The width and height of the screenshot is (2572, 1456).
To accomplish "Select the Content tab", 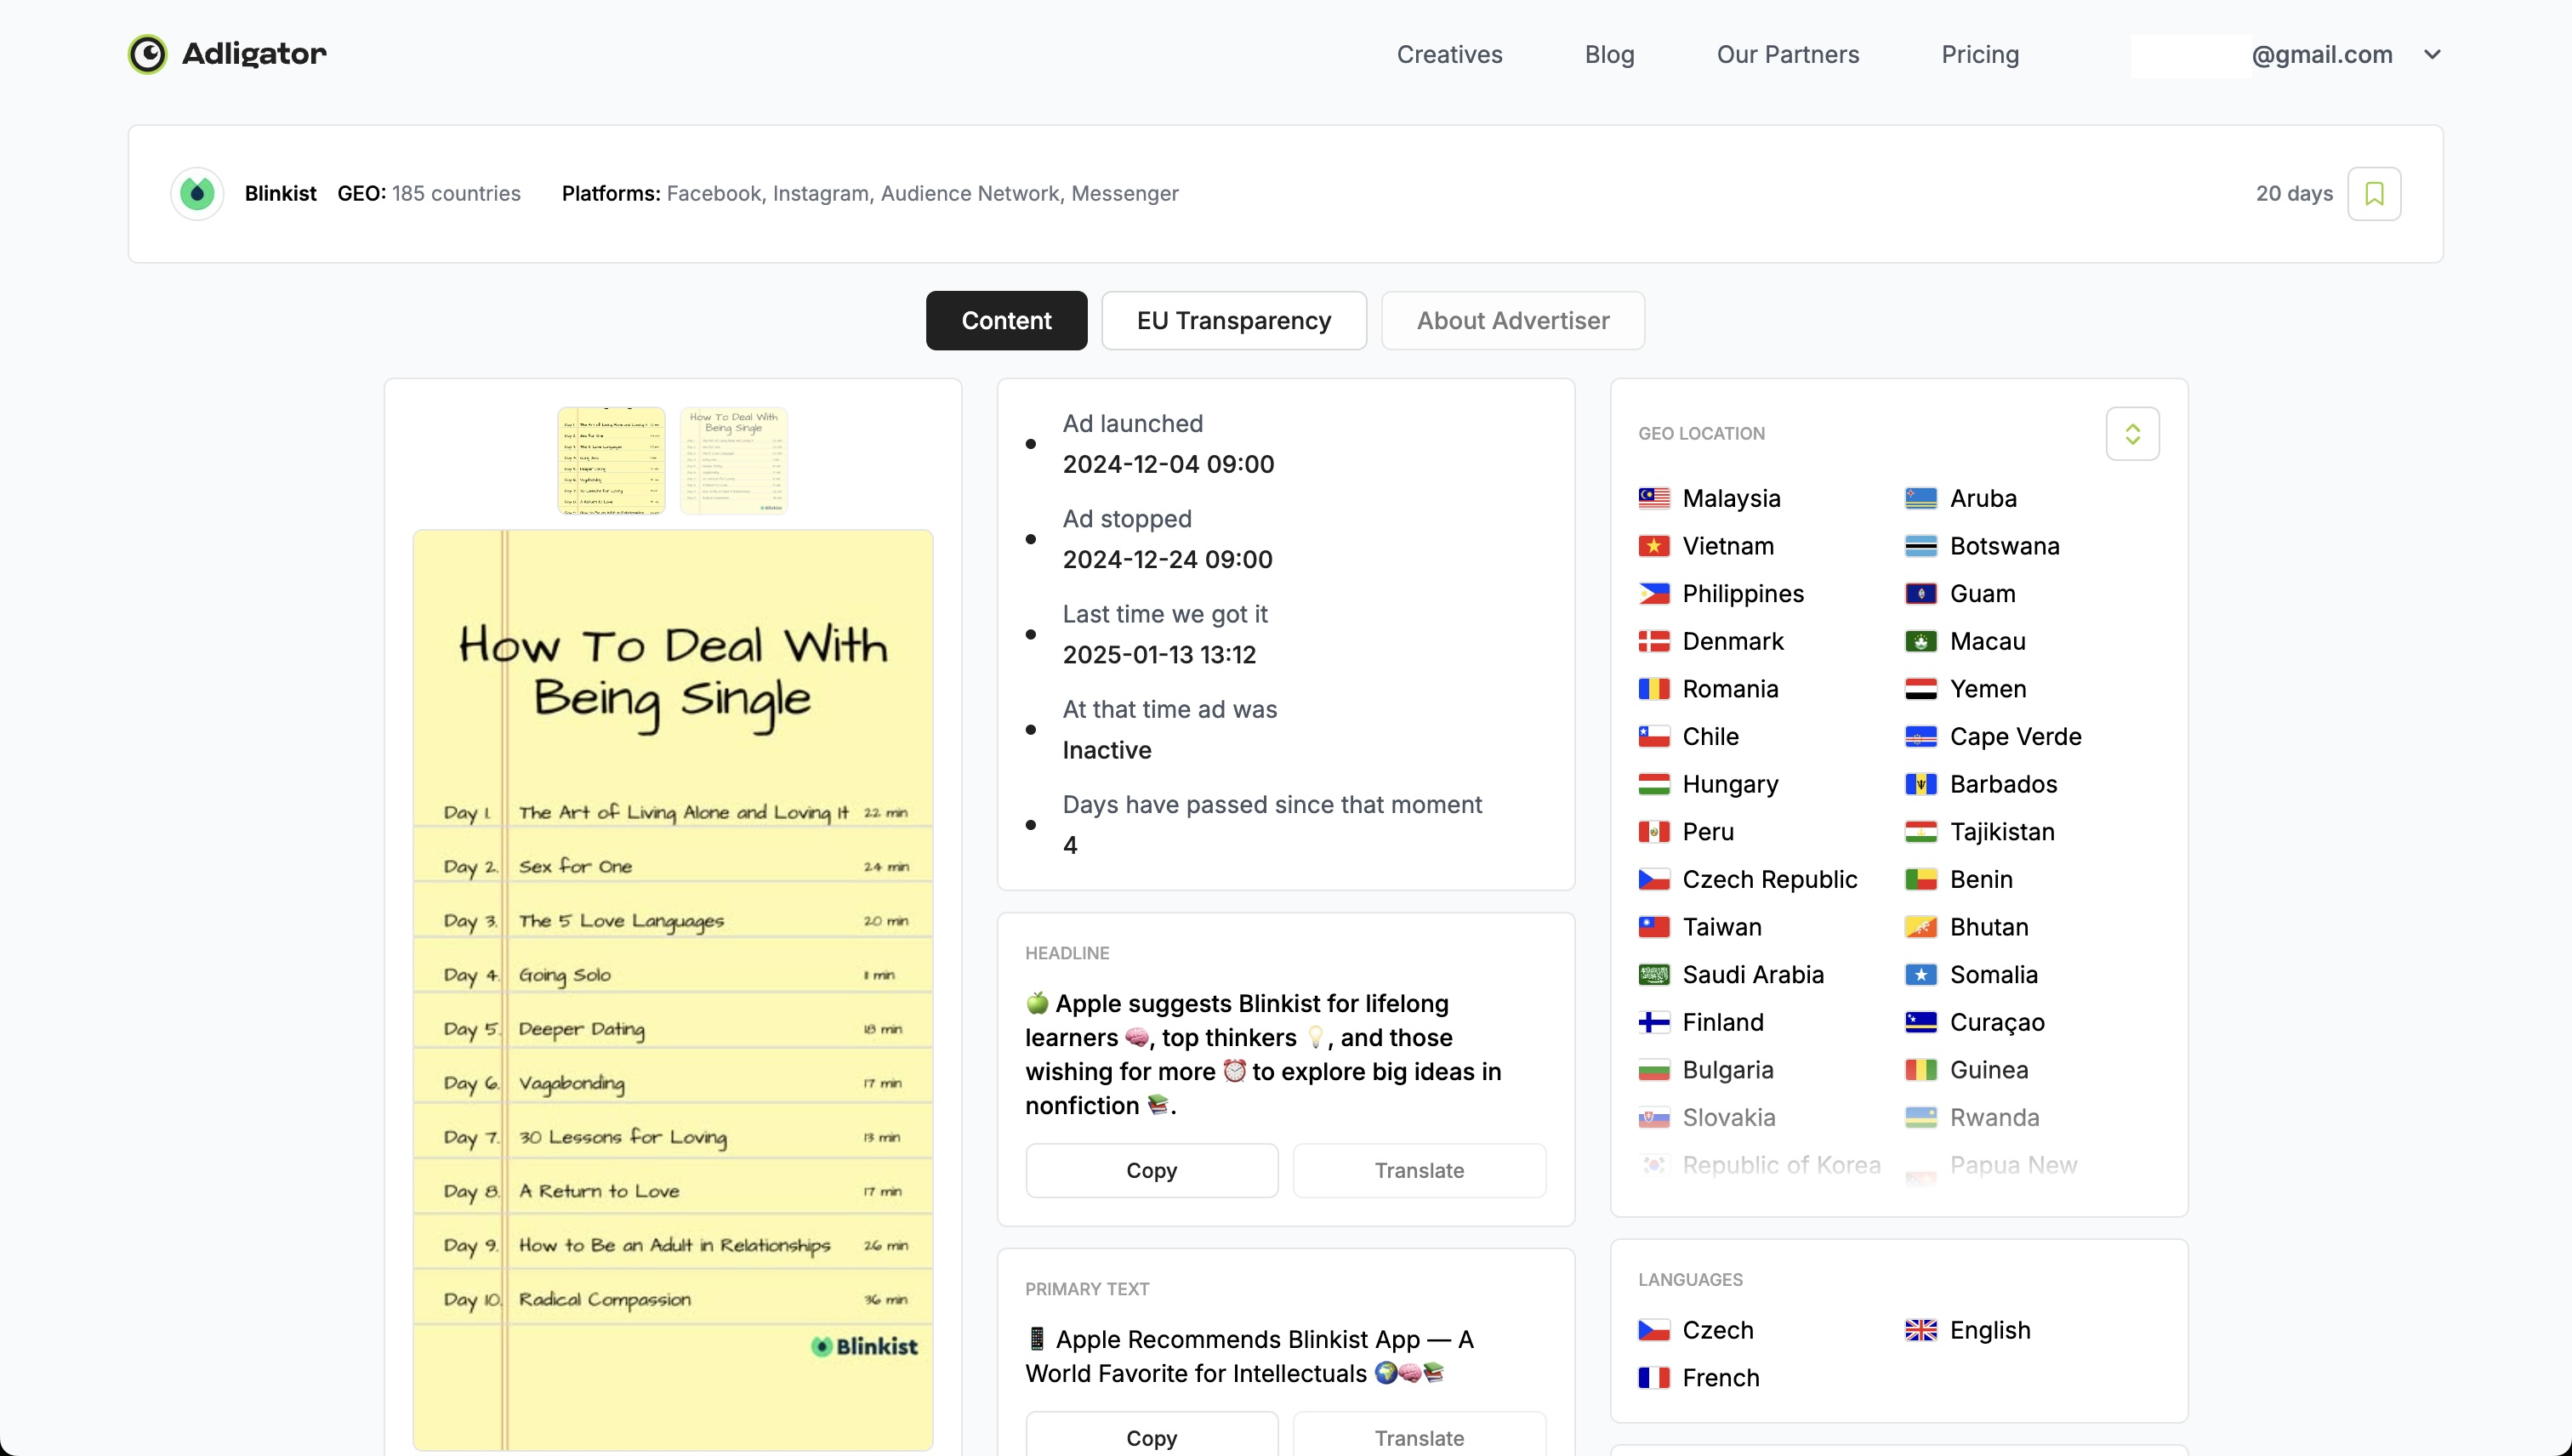I will point(1006,320).
